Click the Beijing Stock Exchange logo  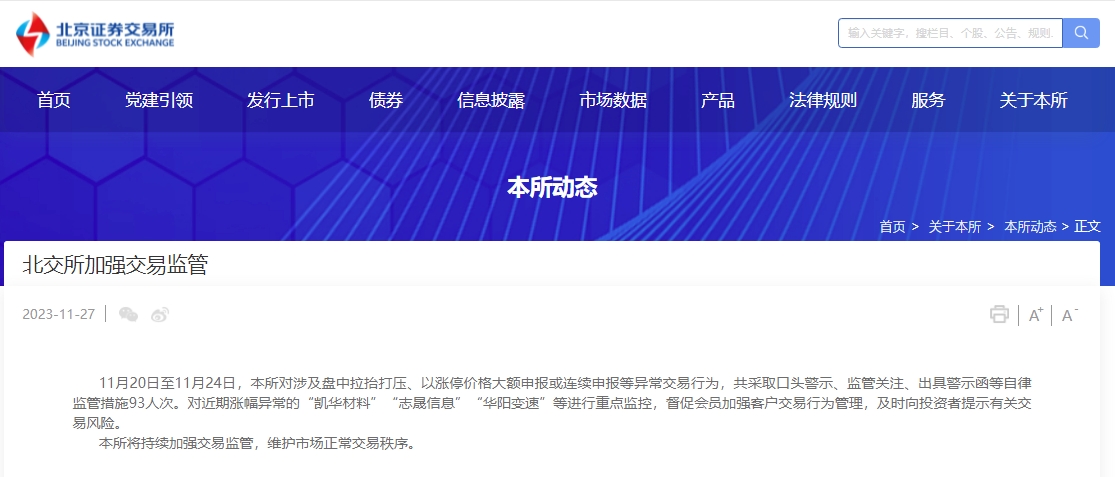pos(95,34)
